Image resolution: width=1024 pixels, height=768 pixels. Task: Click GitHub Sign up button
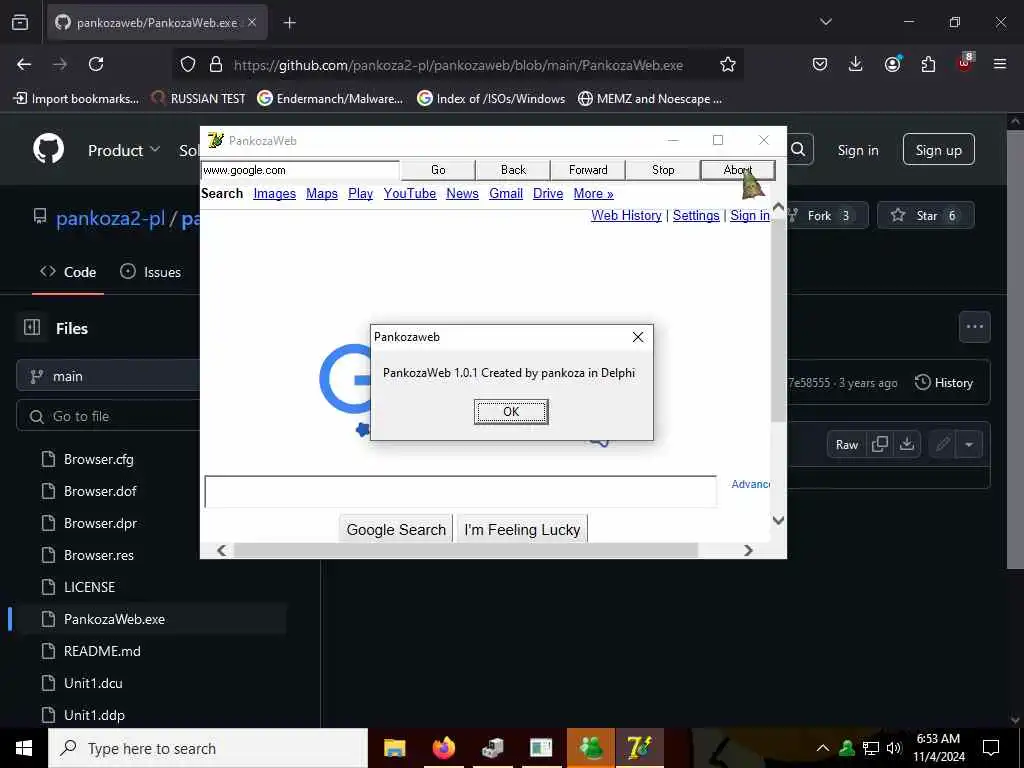pyautogui.click(x=938, y=150)
